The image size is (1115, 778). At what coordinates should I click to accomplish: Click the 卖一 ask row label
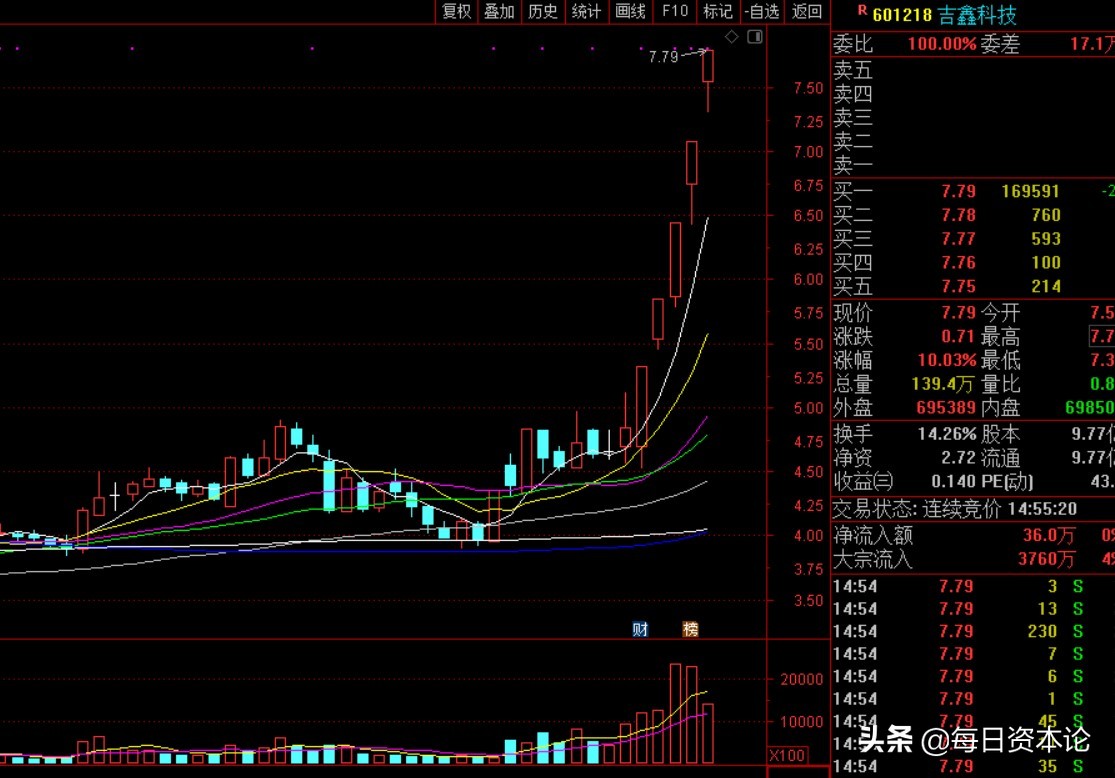(x=853, y=165)
